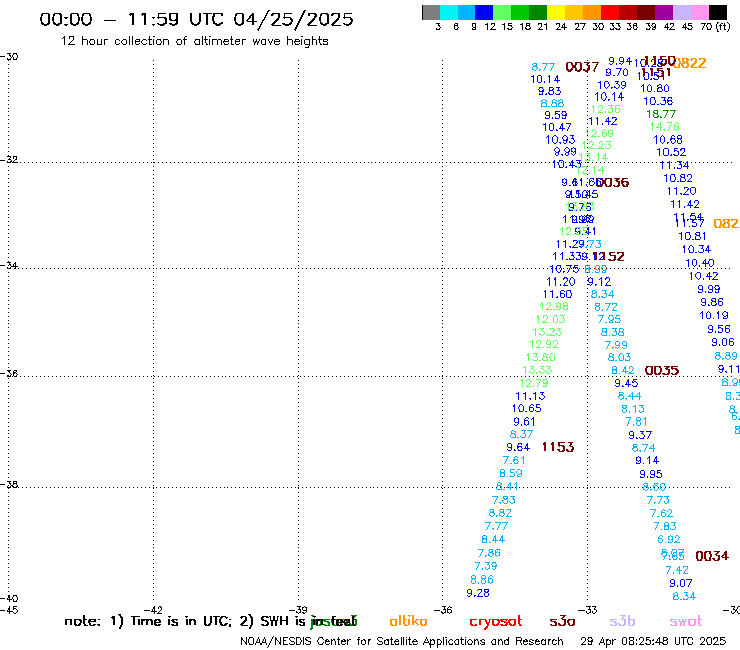The width and height of the screenshot is (740, 650).
Task: Click pass time label '1153'
Action: pyautogui.click(x=558, y=447)
